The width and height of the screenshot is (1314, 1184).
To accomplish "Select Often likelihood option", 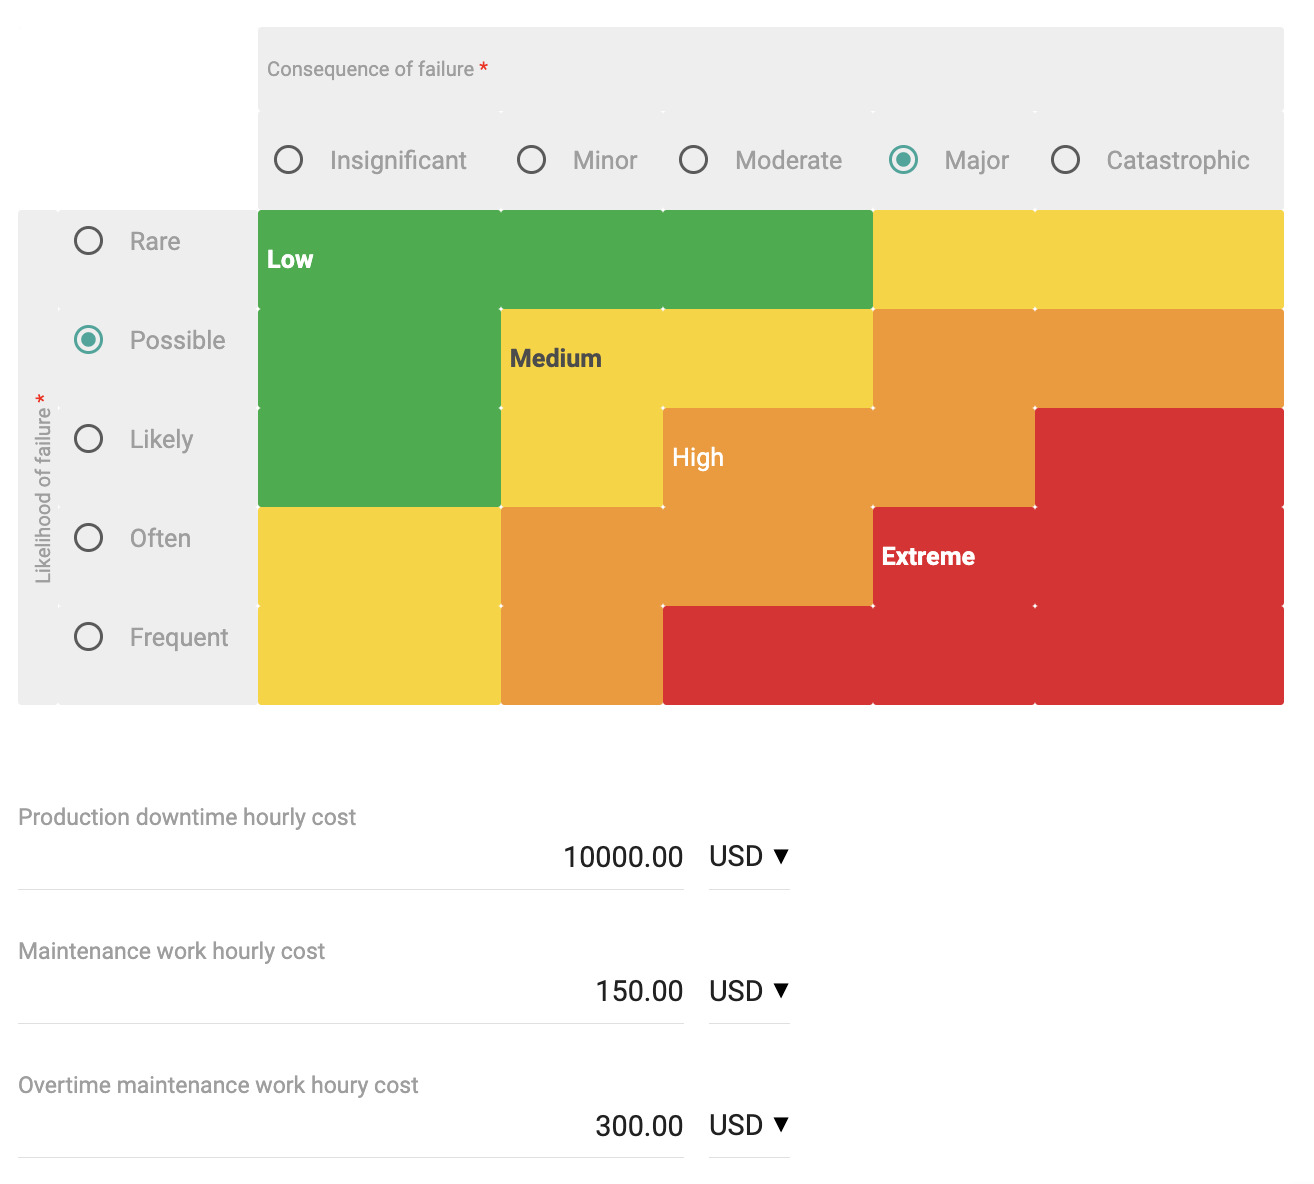I will pos(89,538).
